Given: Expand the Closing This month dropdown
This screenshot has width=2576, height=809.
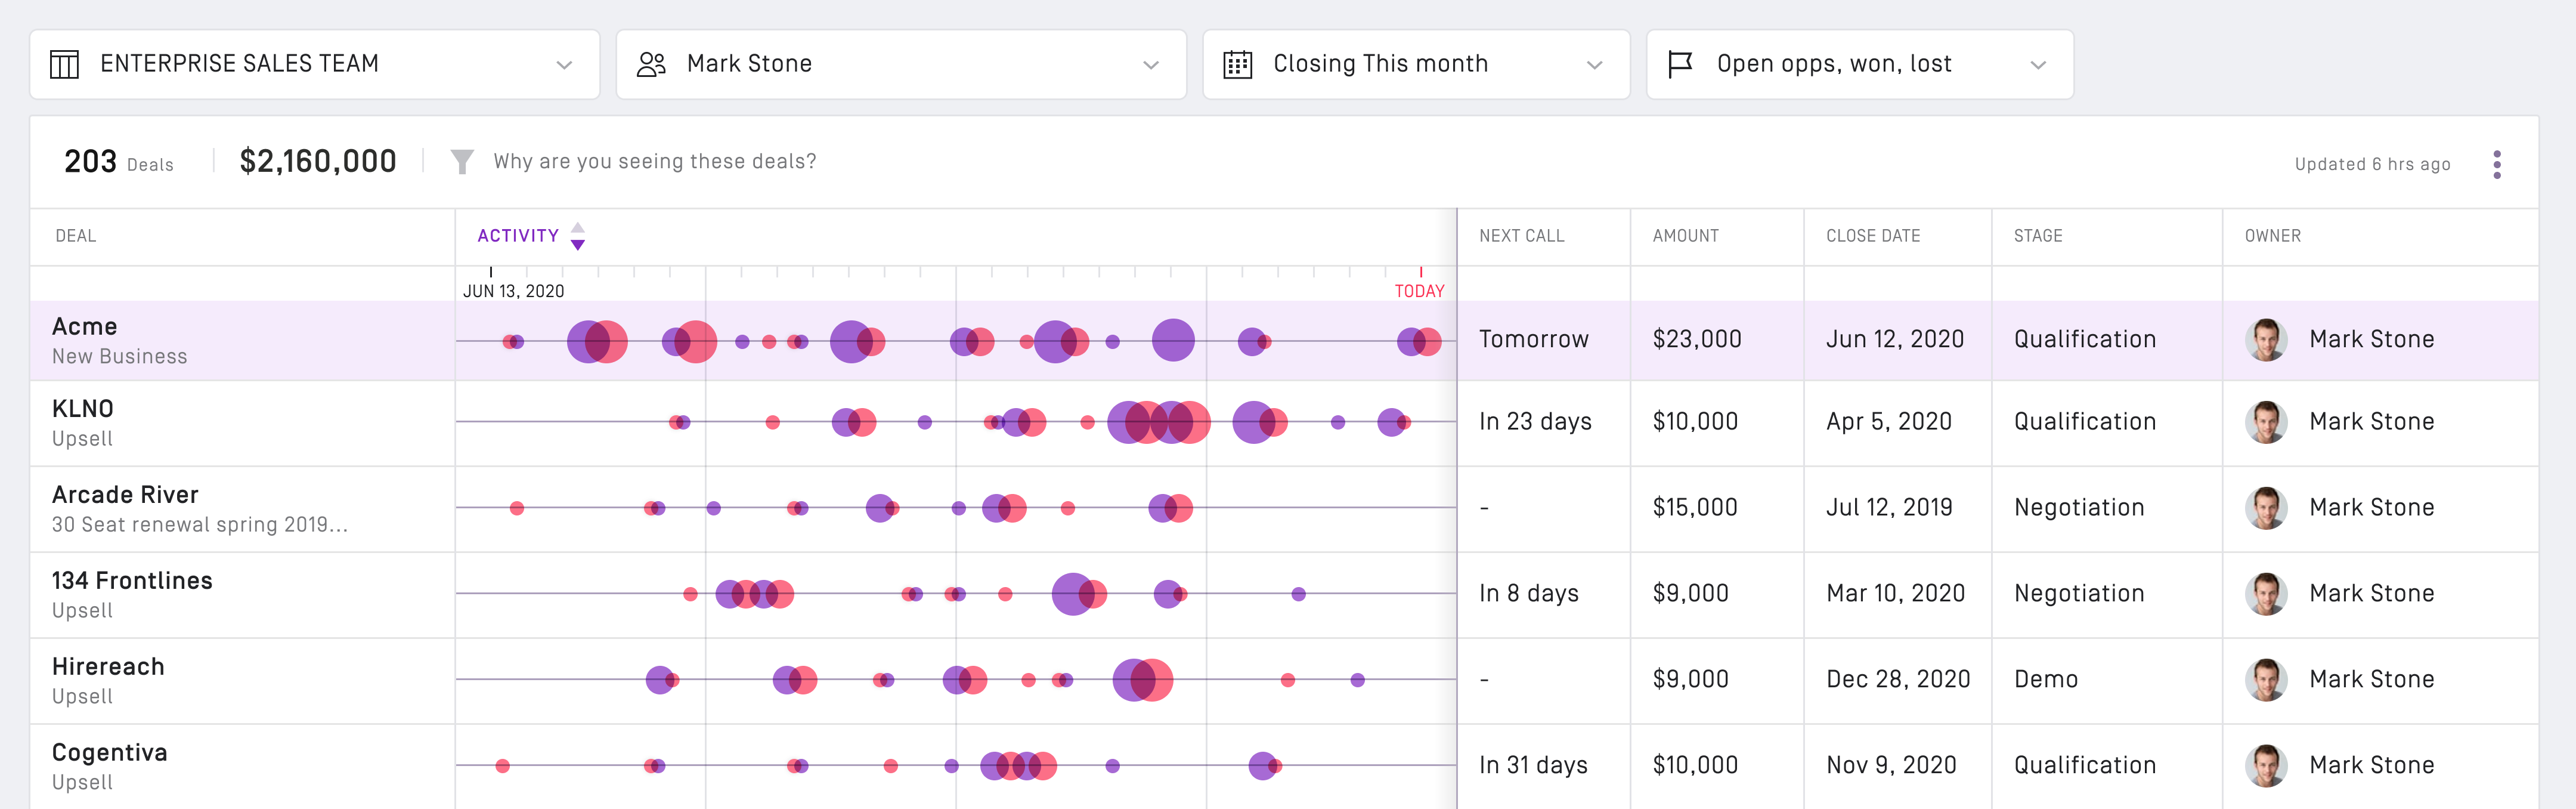Looking at the screenshot, I should (1594, 65).
